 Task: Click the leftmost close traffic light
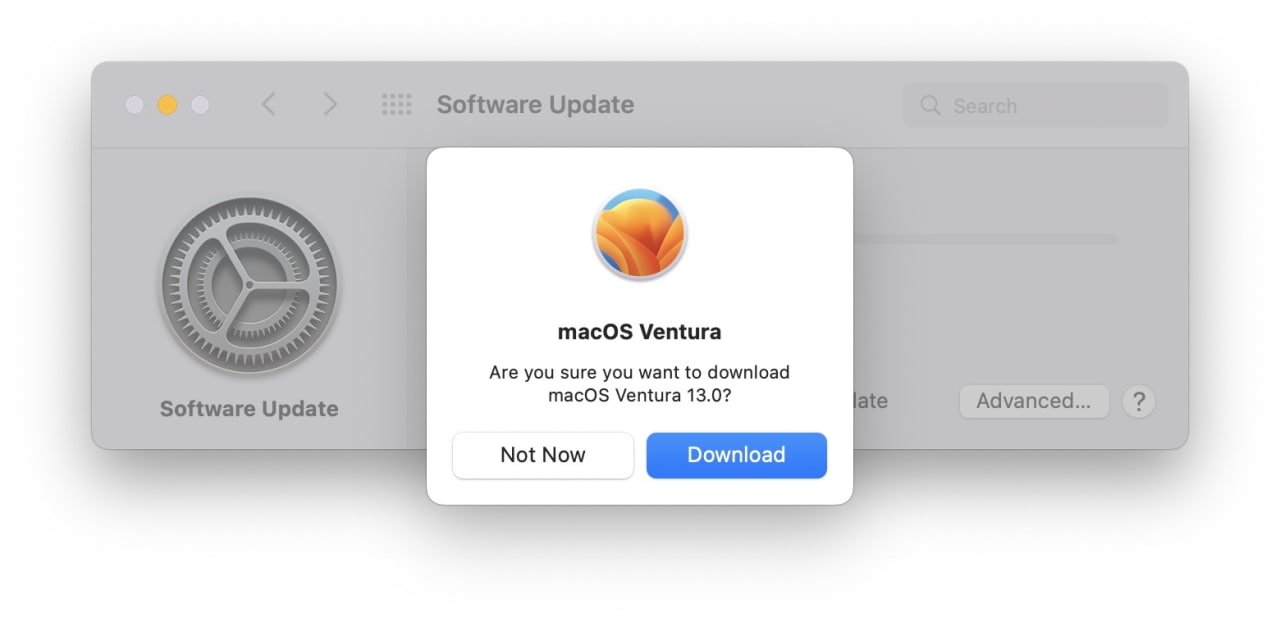tap(136, 104)
